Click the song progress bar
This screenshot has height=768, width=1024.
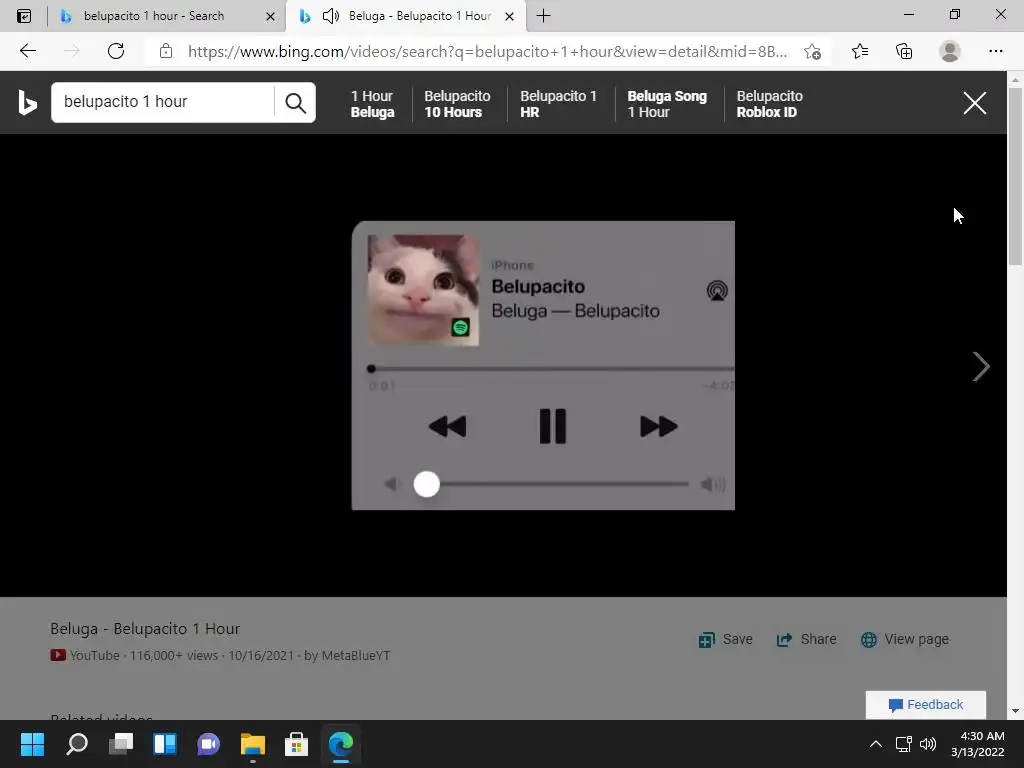click(x=552, y=369)
